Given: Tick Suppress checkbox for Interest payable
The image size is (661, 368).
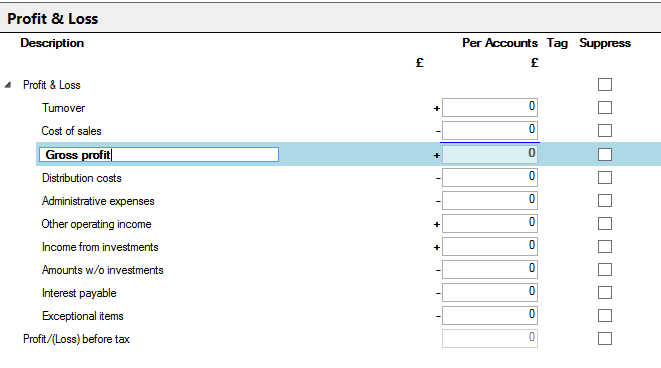Looking at the screenshot, I should tap(605, 293).
